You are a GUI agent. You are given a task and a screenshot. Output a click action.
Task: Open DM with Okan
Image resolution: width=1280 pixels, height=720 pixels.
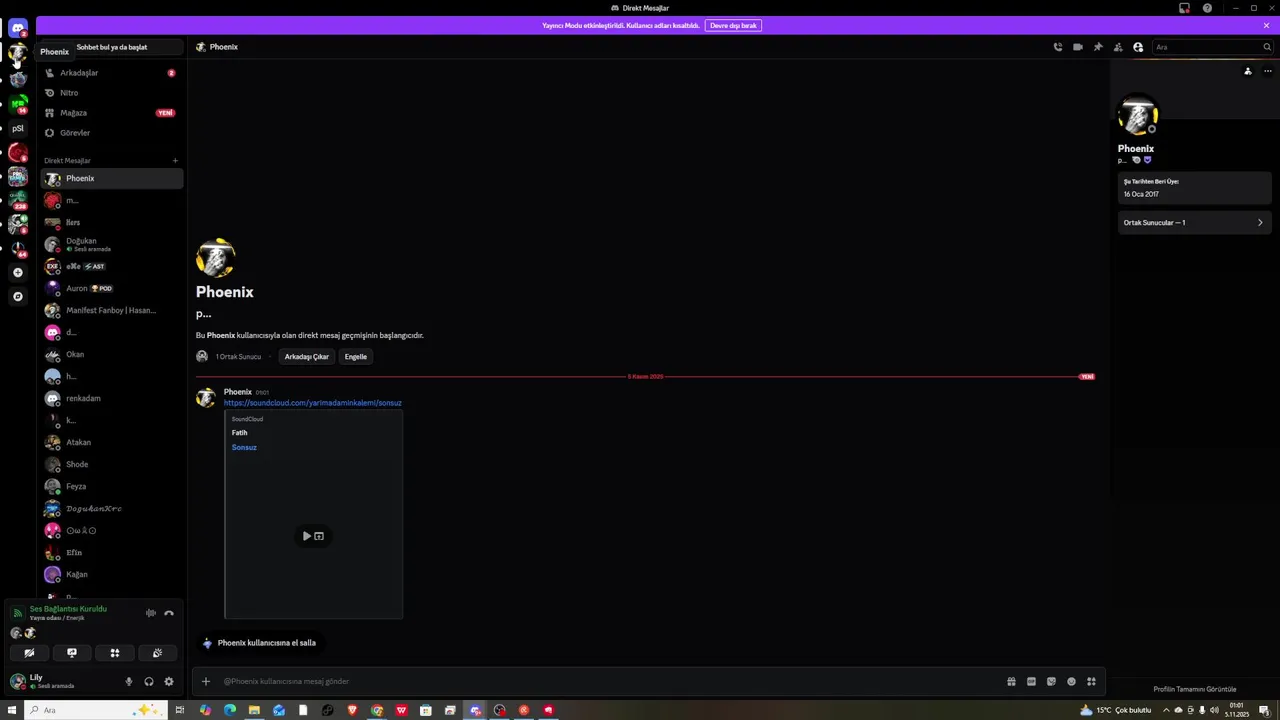pos(111,354)
